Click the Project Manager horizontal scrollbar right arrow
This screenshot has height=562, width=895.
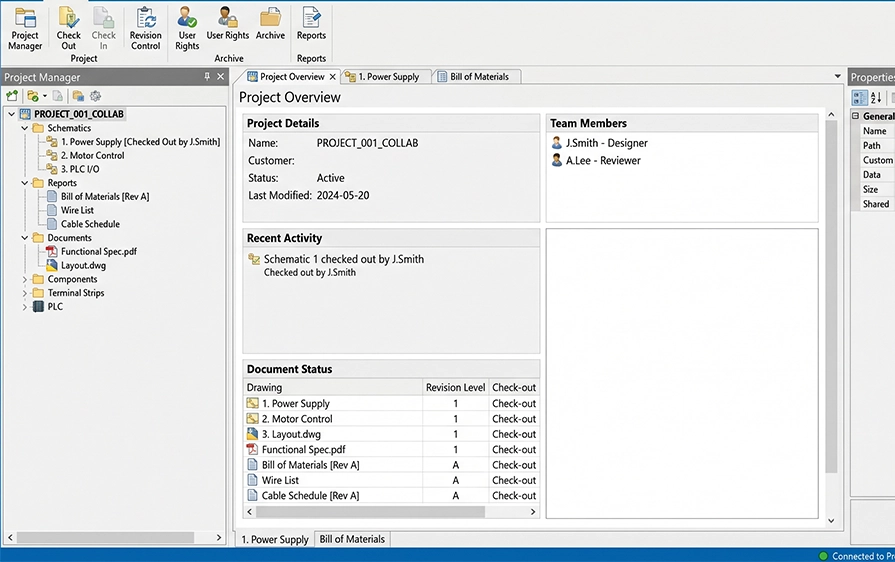219,537
